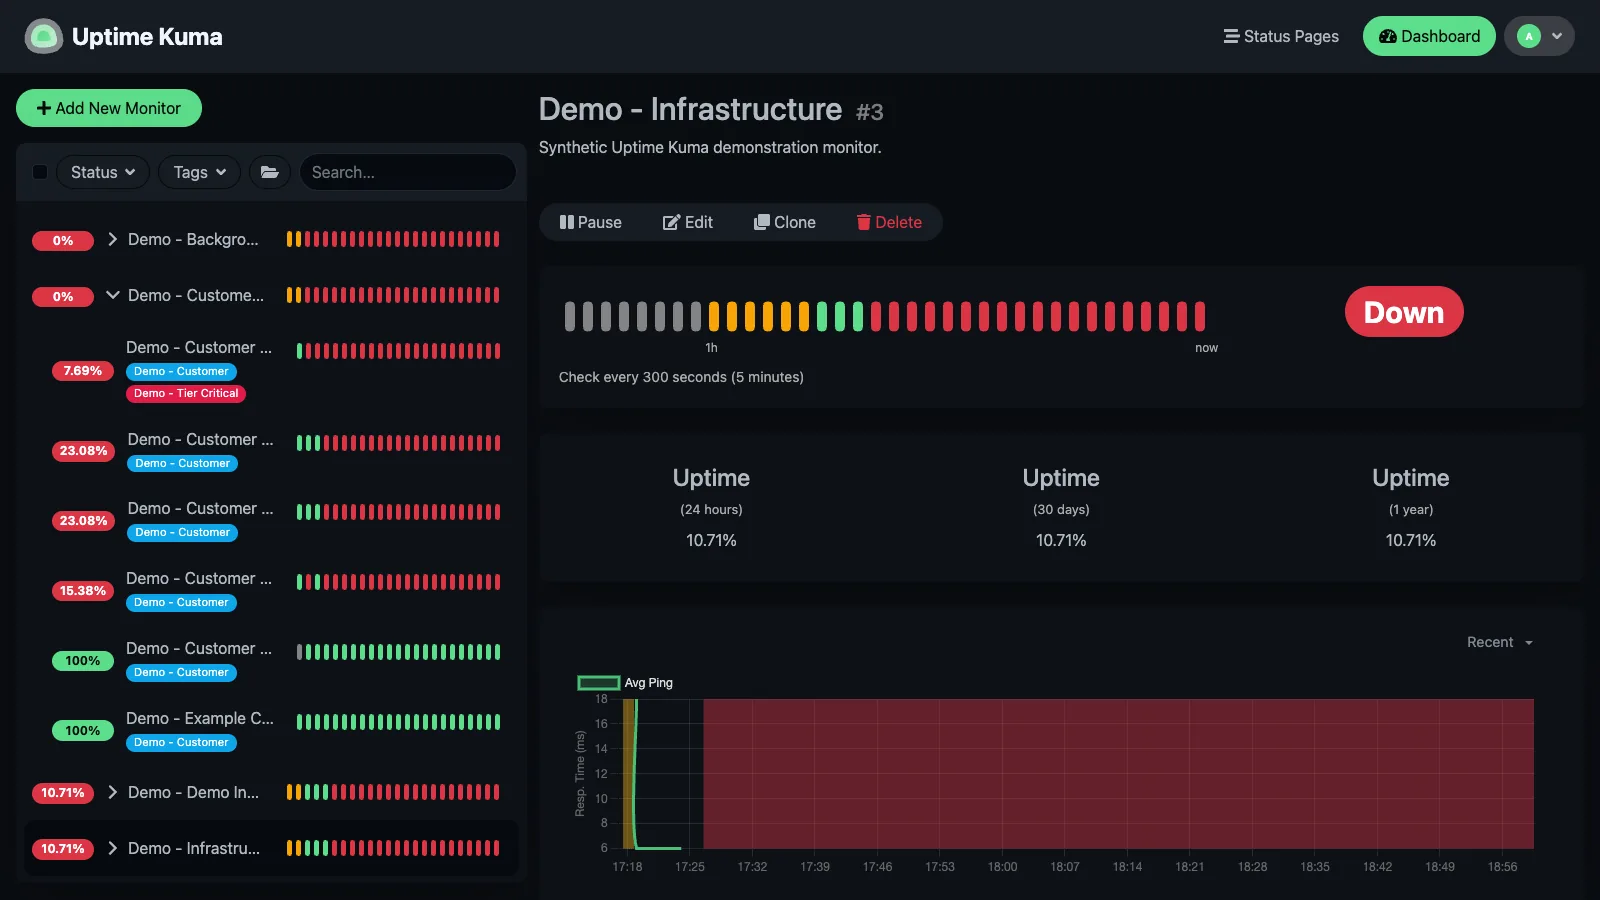
Task: Click the first gray heartbeat bar in main panel
Action: [570, 316]
